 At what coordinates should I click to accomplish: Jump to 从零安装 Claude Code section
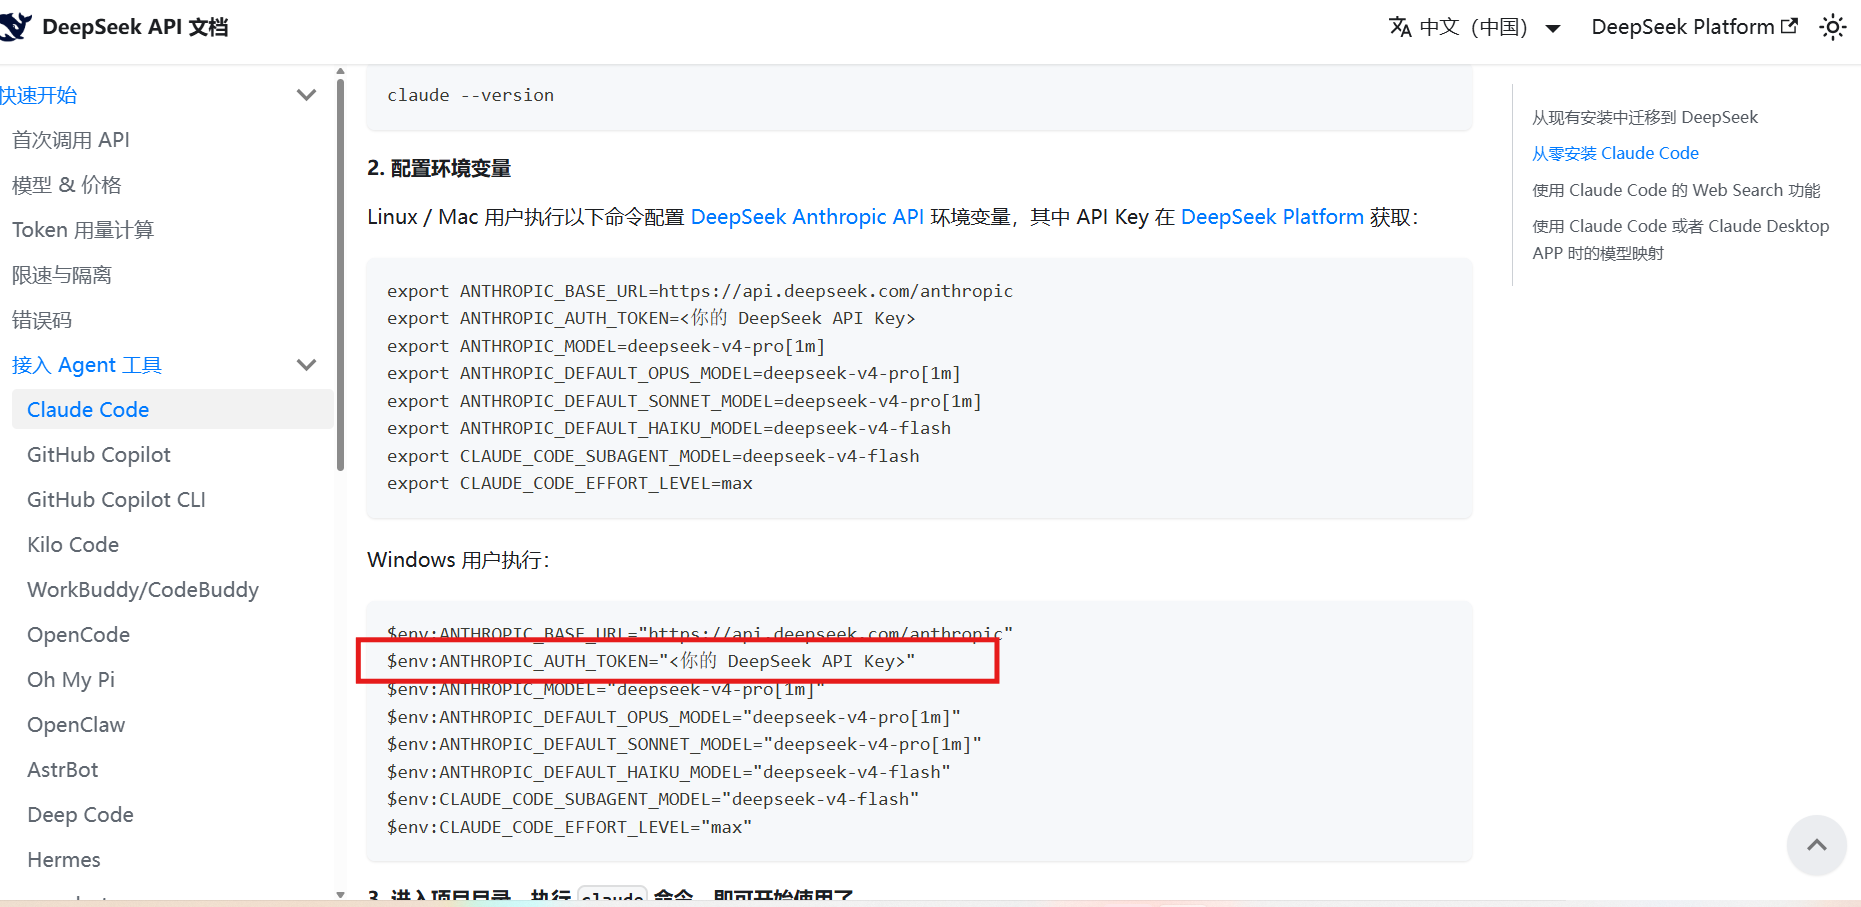[1615, 153]
